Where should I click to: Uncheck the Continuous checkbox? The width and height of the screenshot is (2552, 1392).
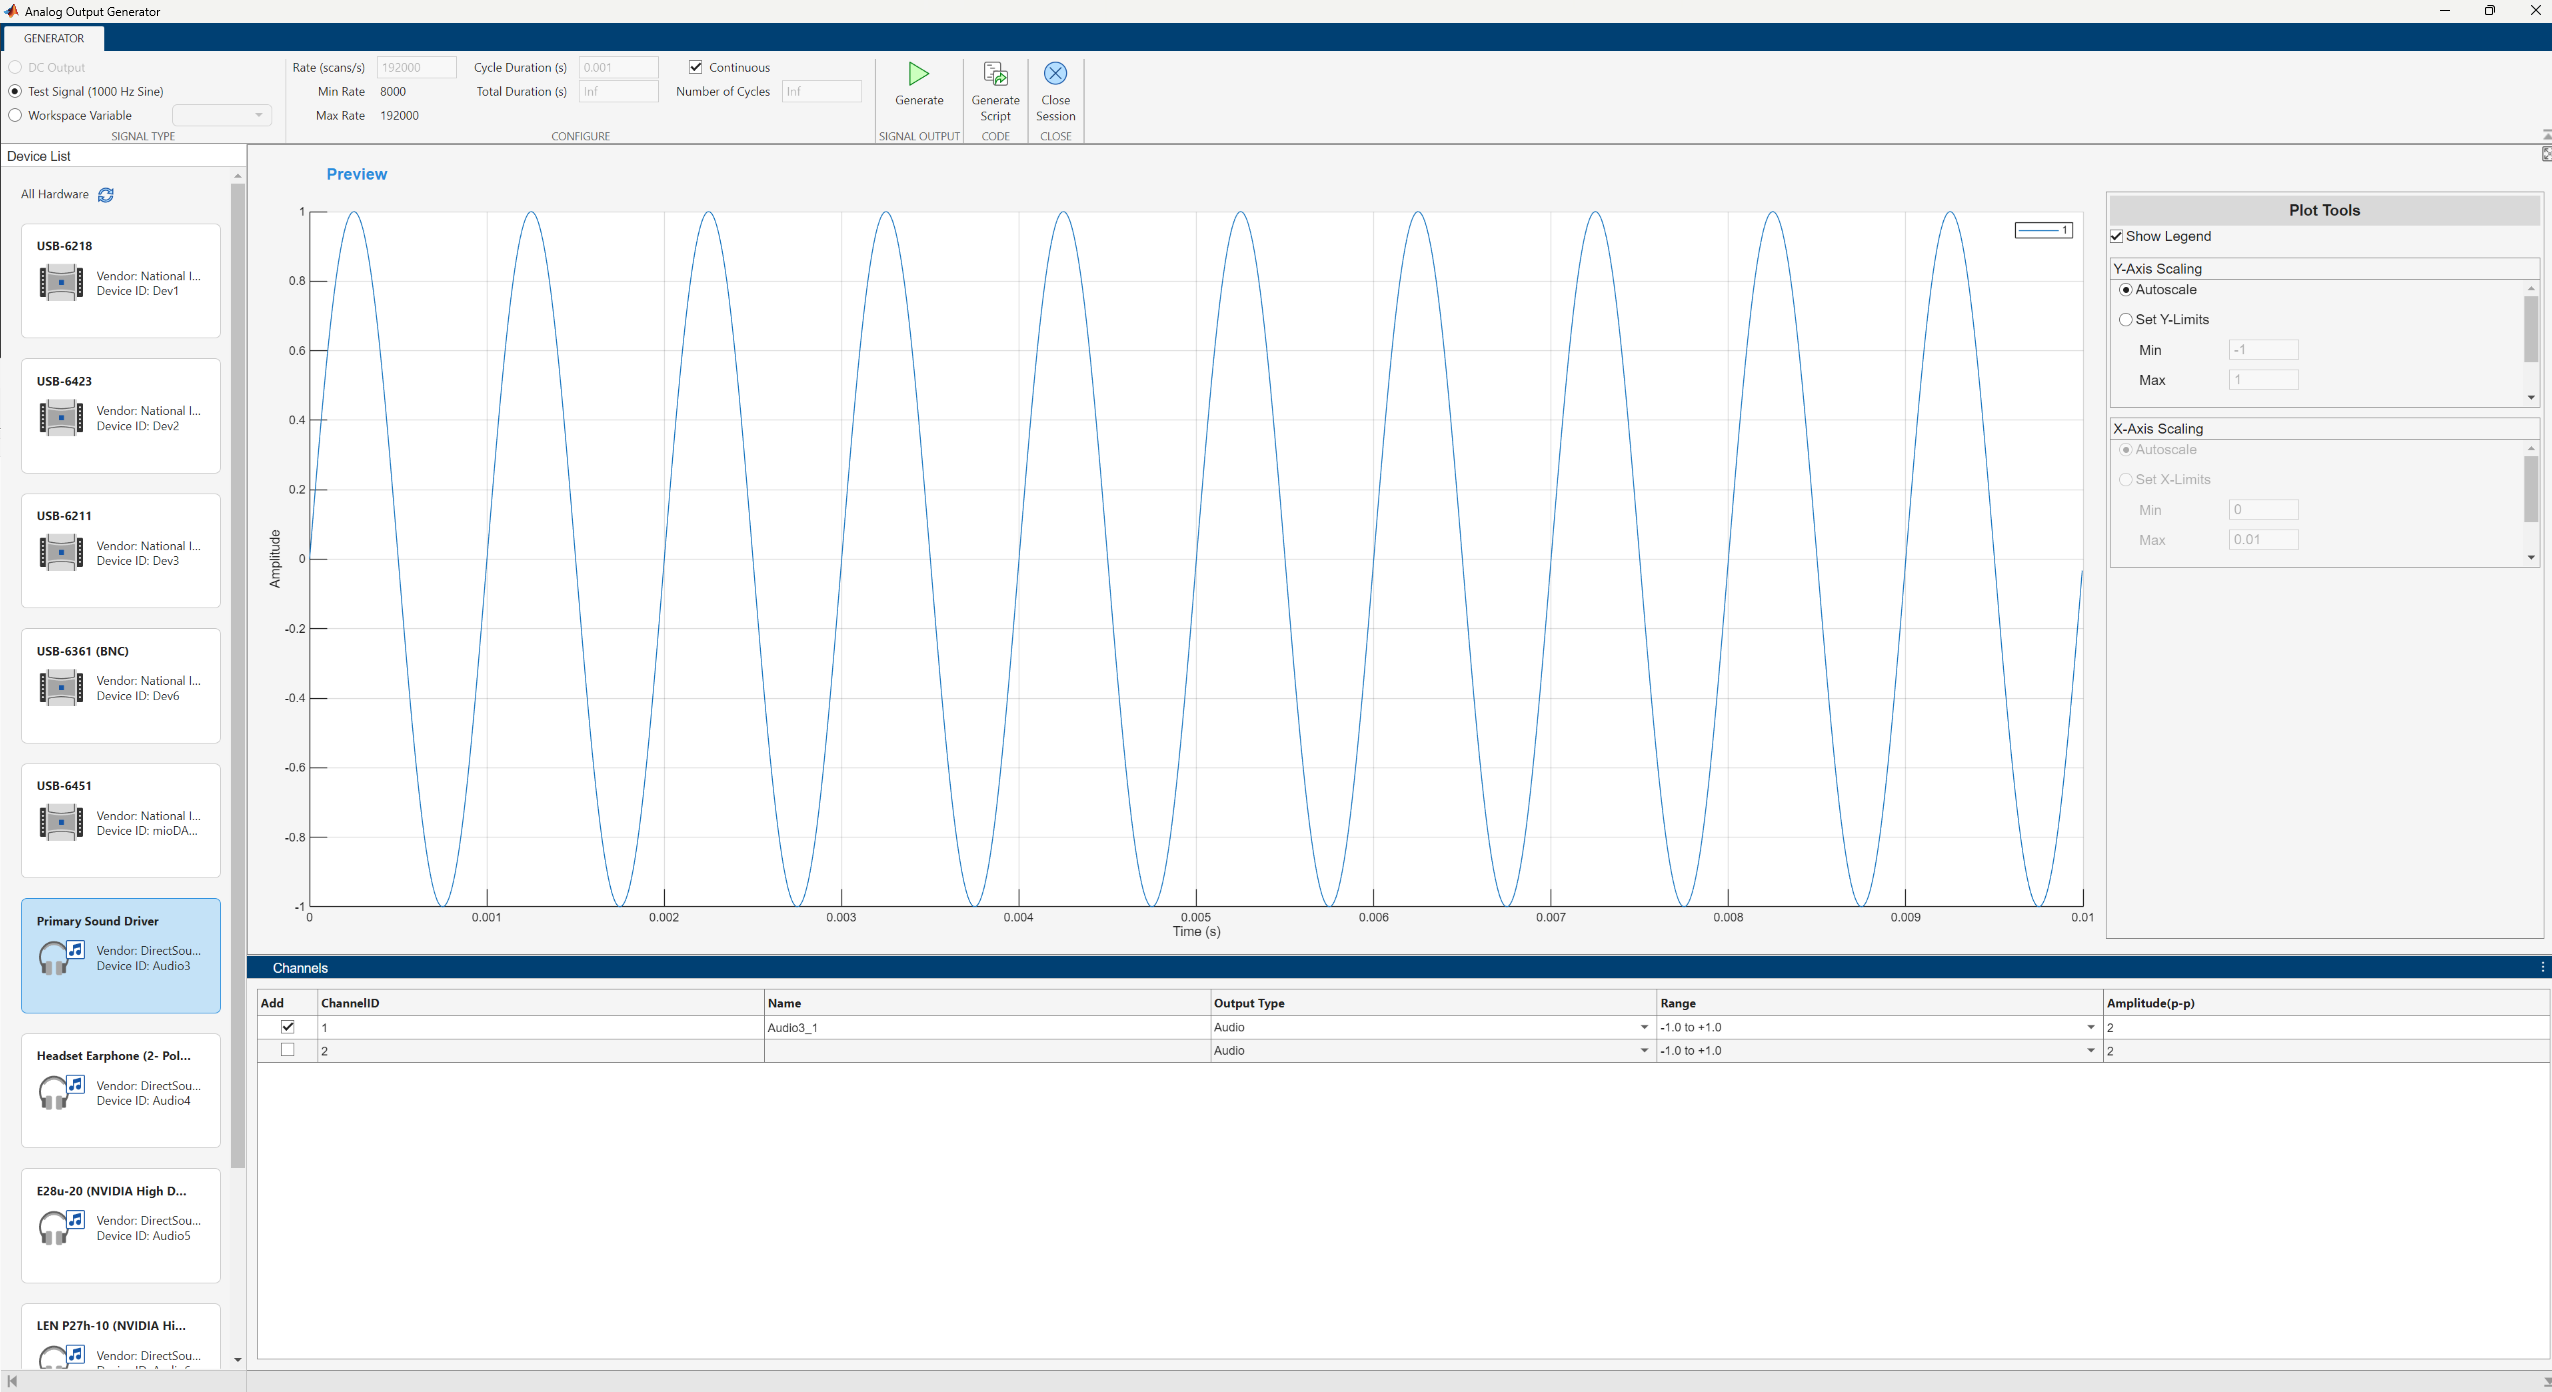click(695, 67)
